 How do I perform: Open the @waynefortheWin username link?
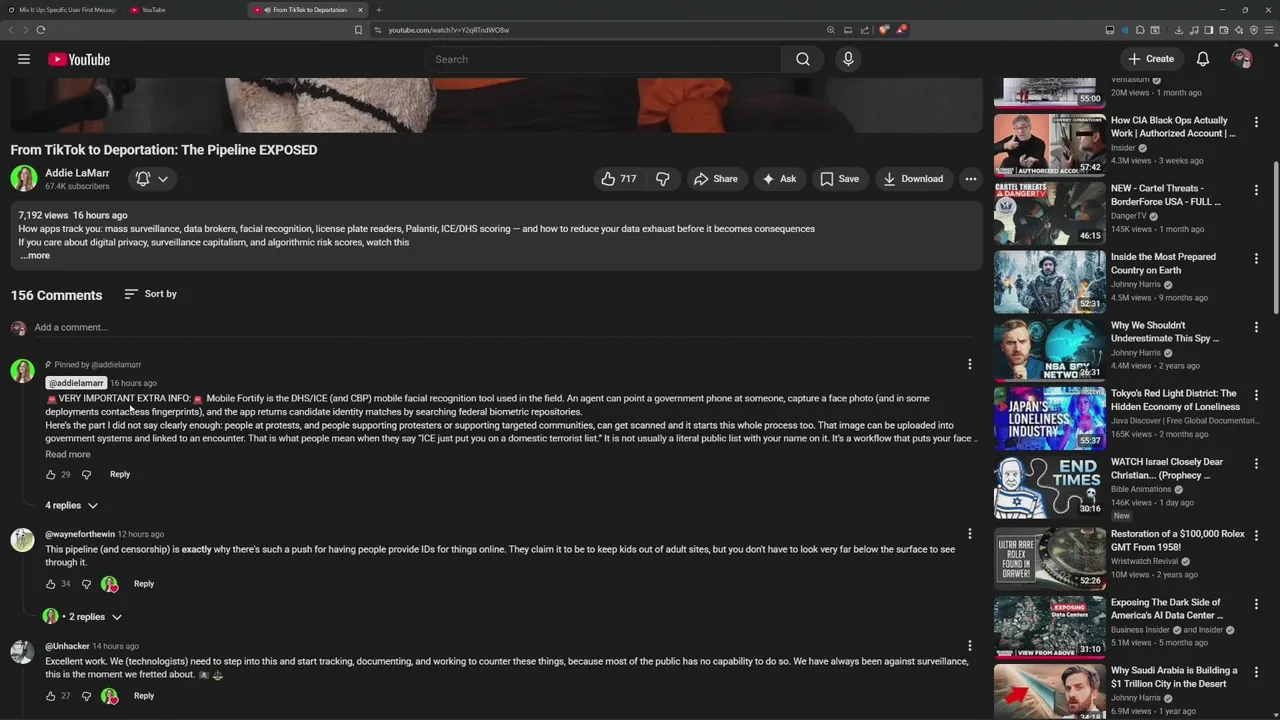pos(80,534)
